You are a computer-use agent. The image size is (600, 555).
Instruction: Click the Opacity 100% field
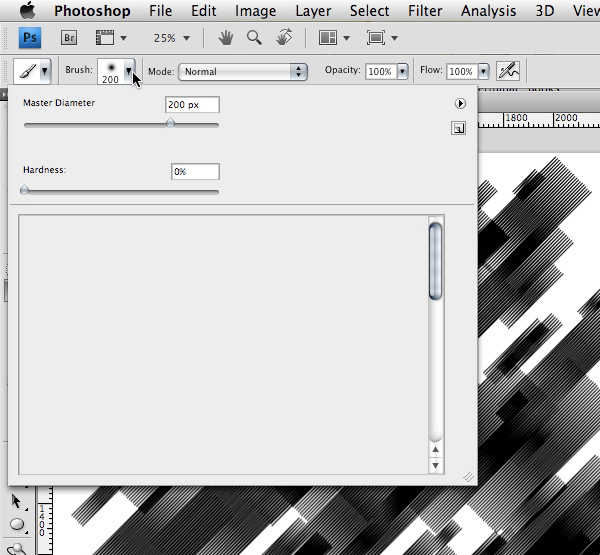pyautogui.click(x=381, y=72)
